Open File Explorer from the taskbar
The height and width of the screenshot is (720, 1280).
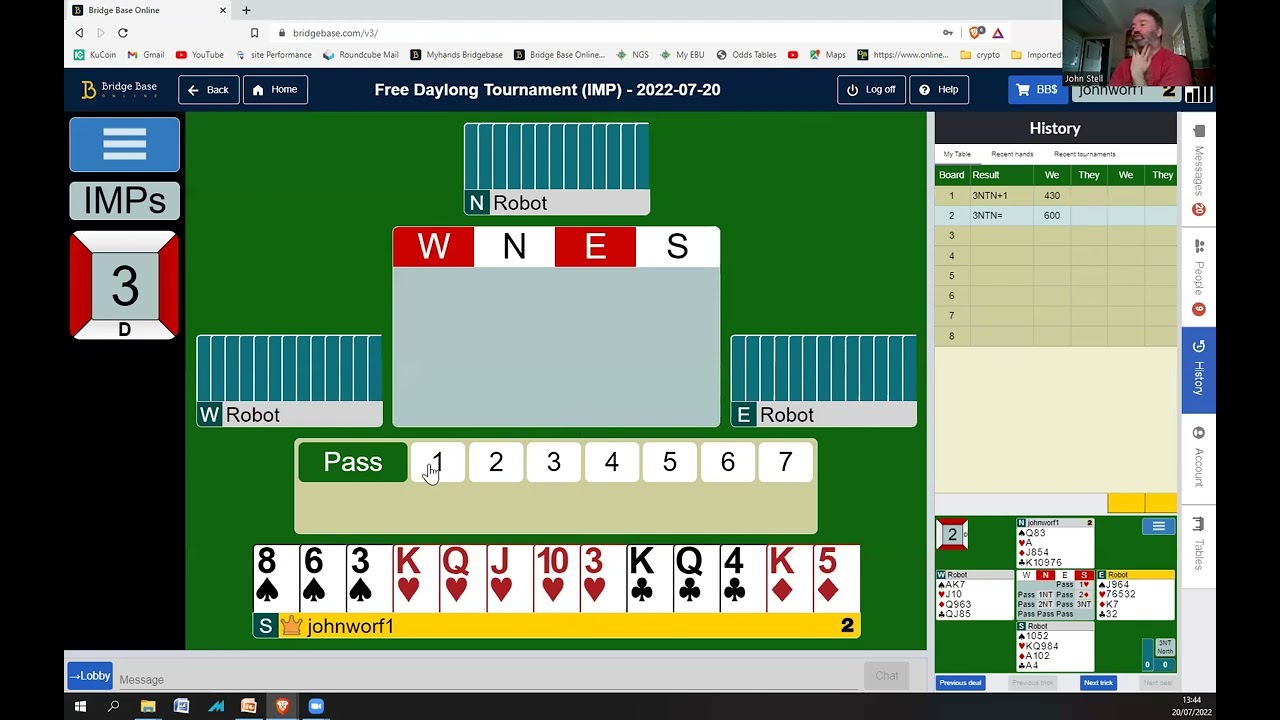point(148,707)
